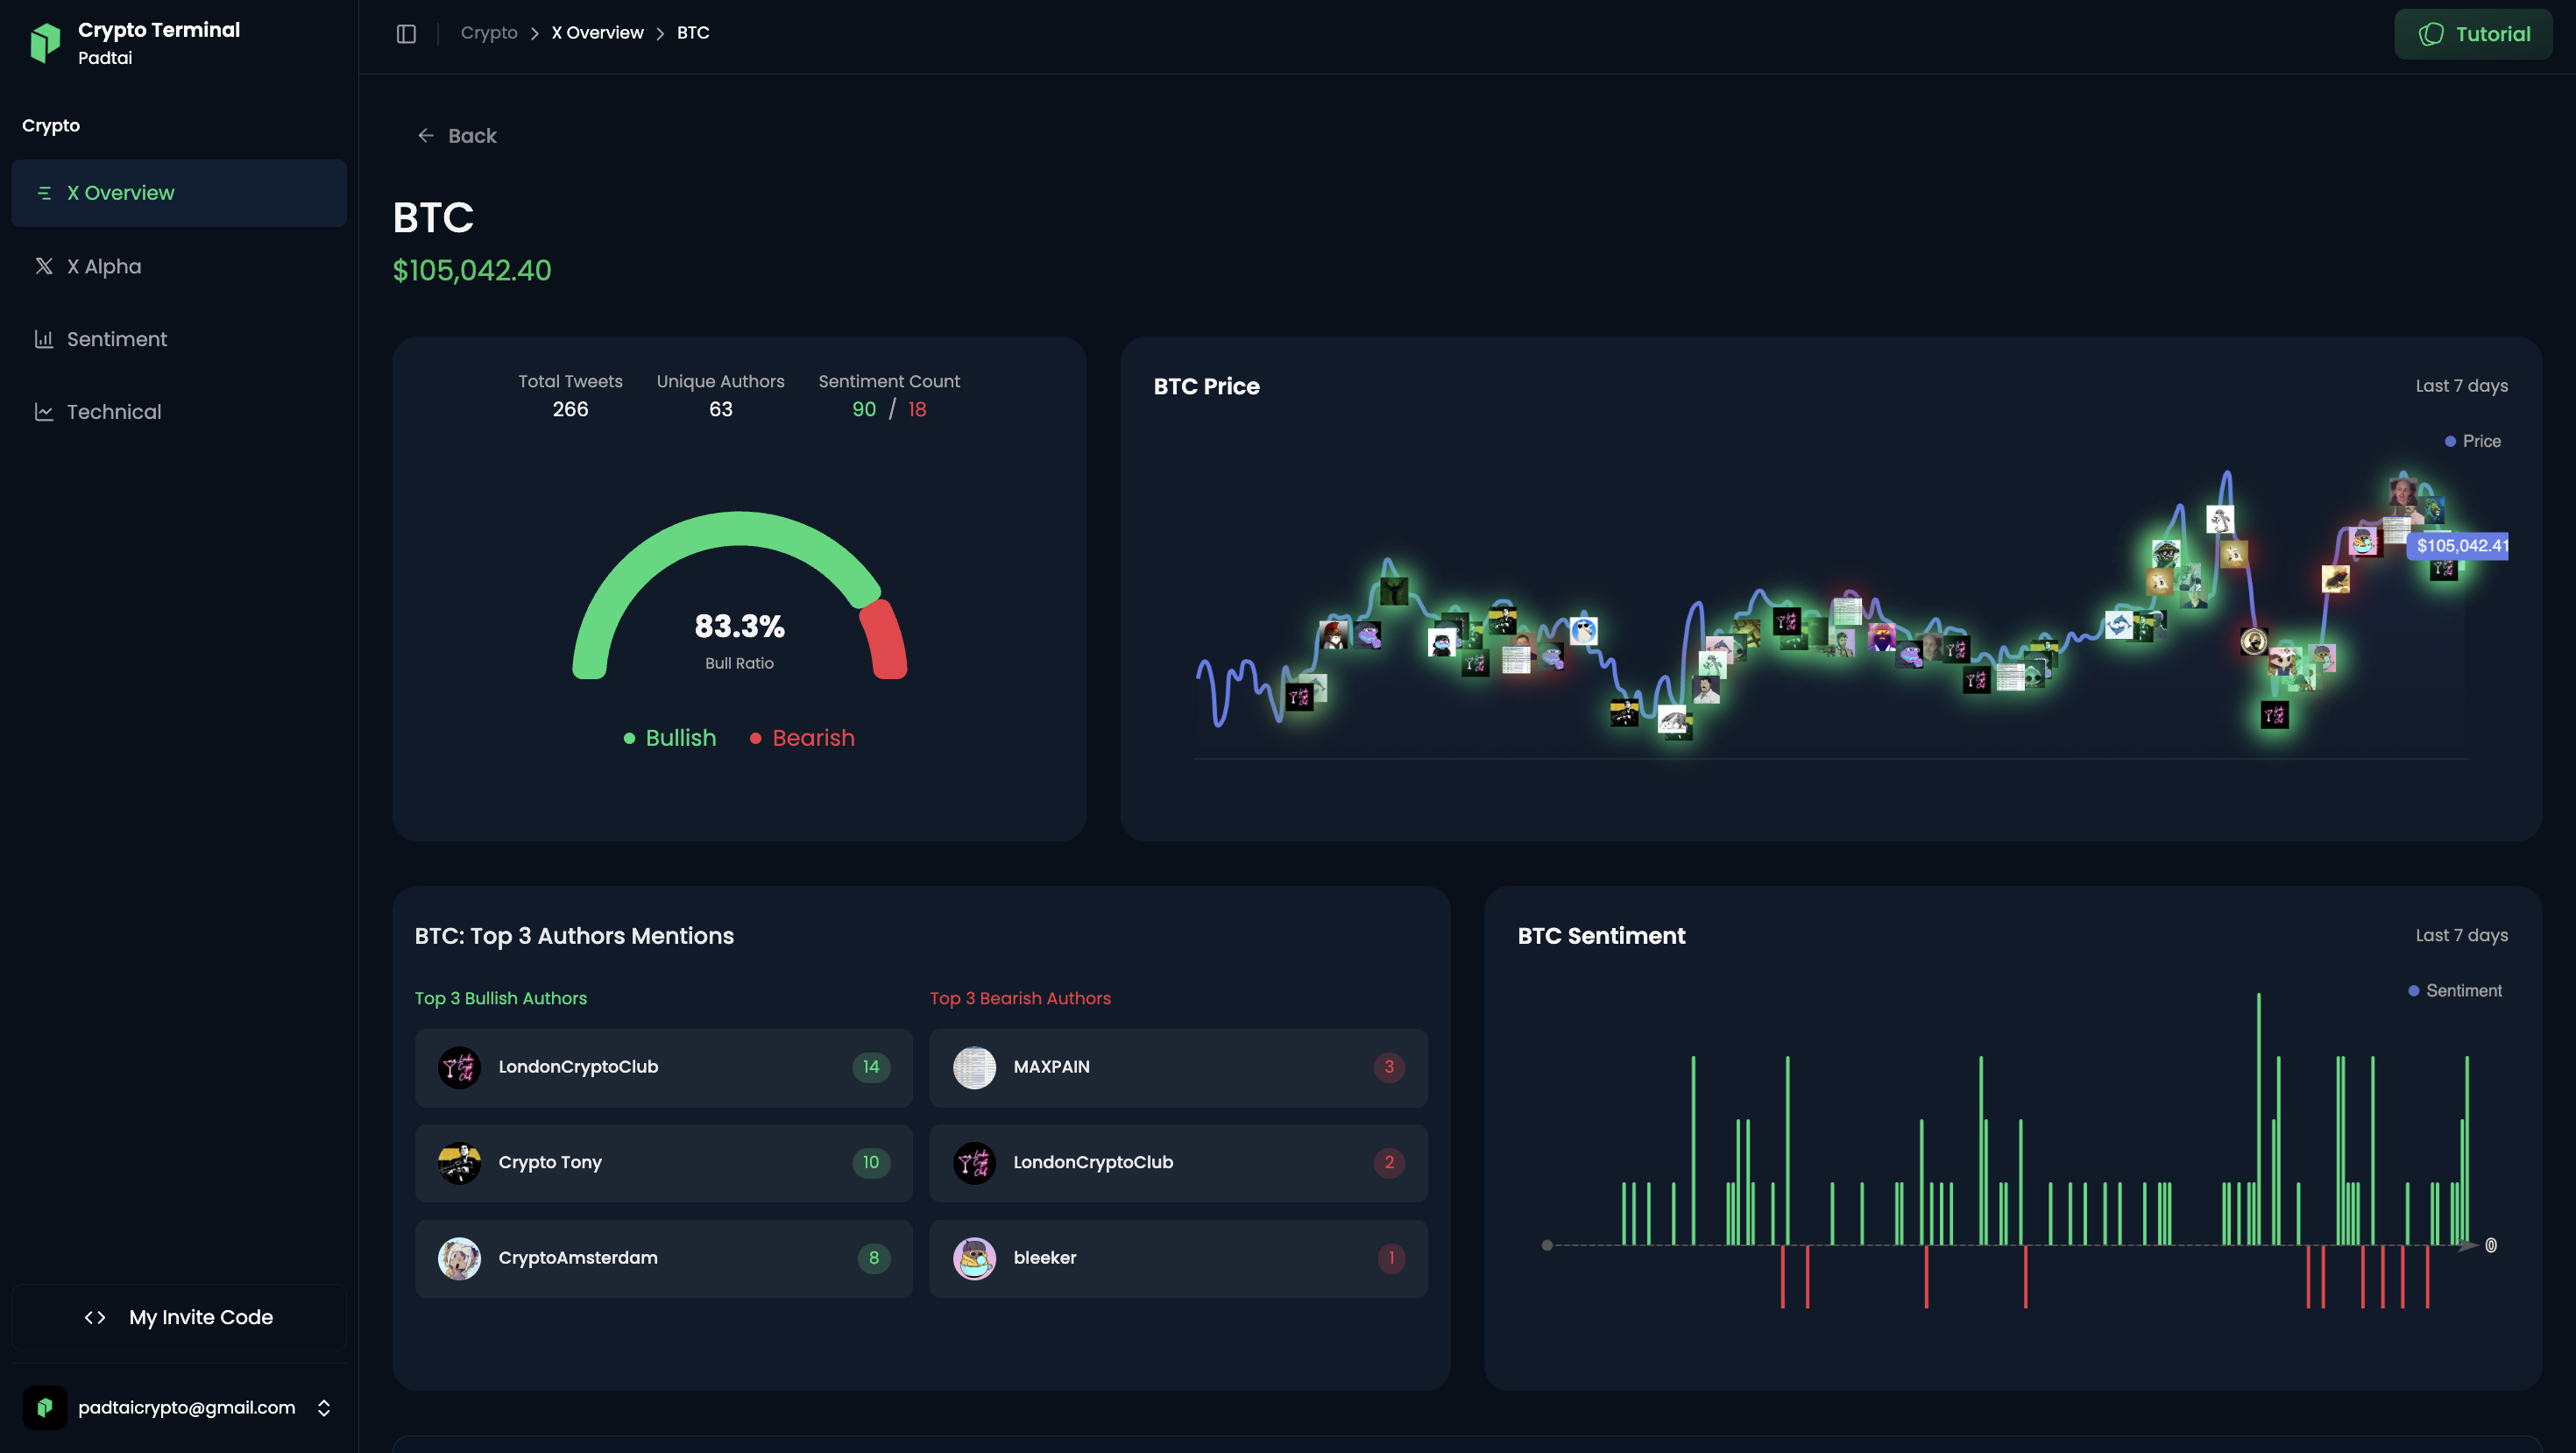Click the Sentiment bar chart icon
Image resolution: width=2576 pixels, height=1453 pixels.
(x=44, y=339)
